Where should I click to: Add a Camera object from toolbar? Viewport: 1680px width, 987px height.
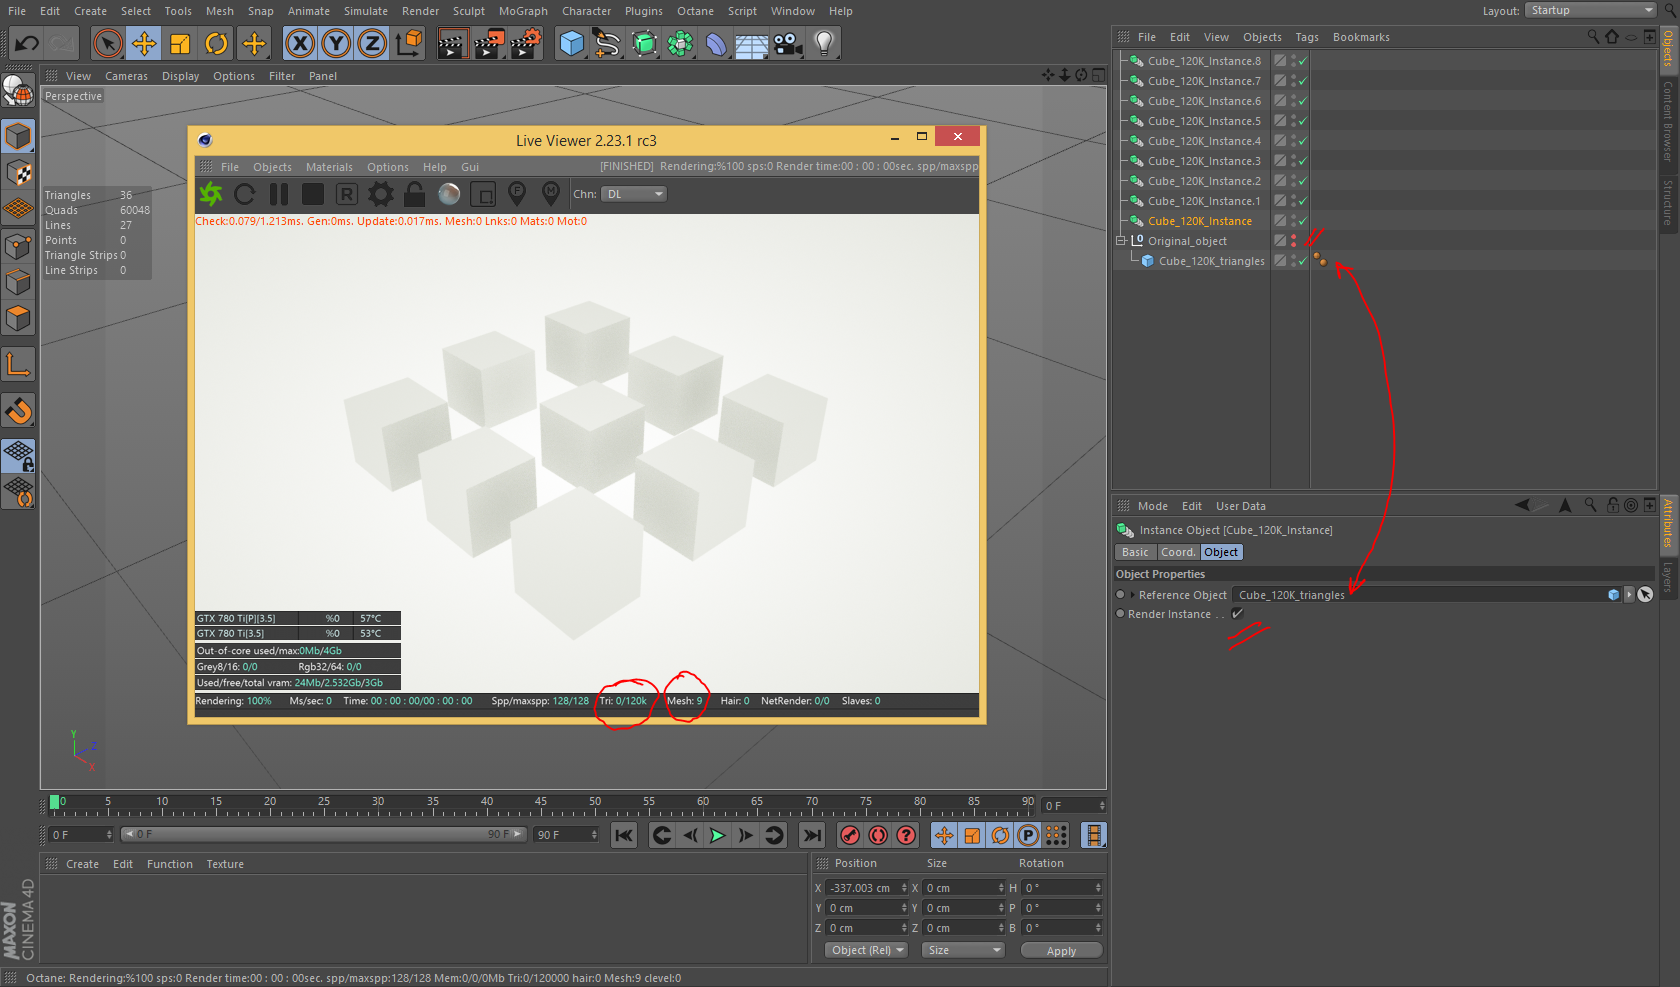point(788,44)
